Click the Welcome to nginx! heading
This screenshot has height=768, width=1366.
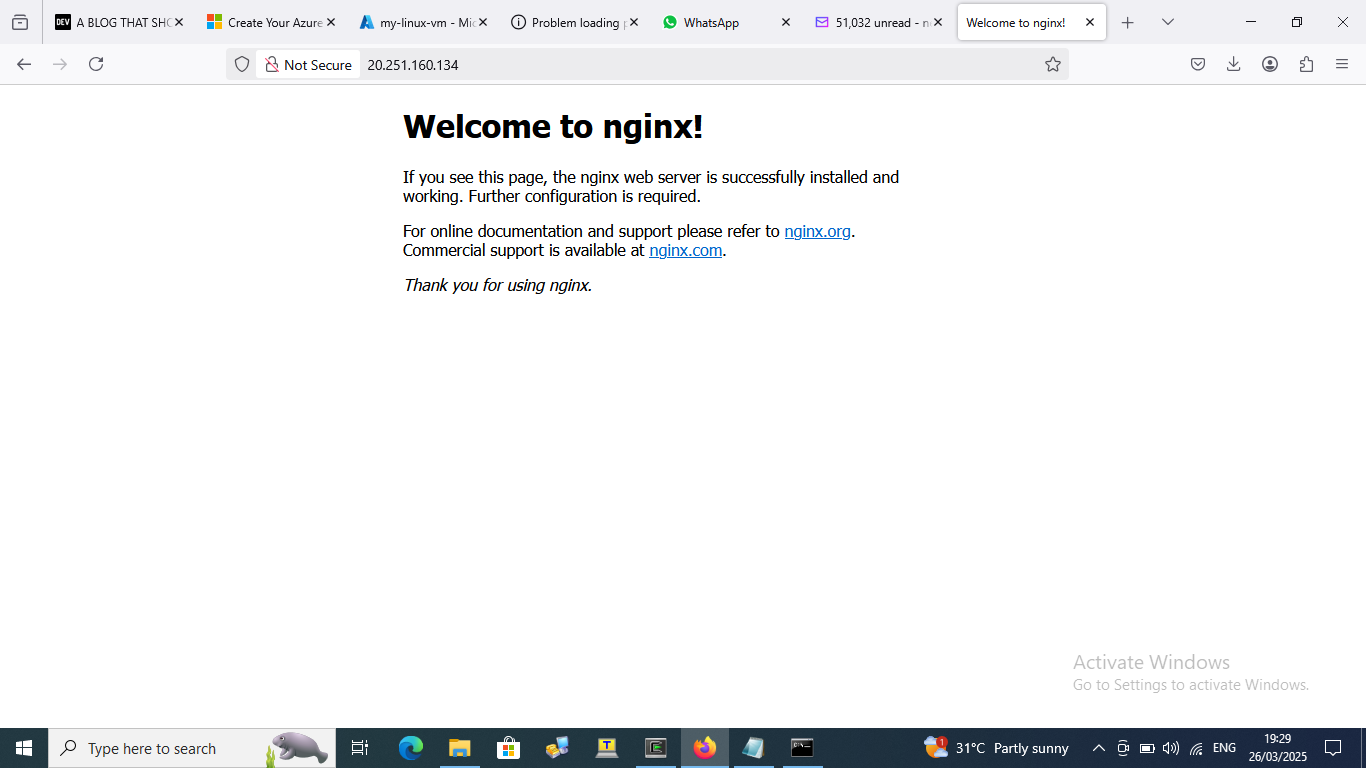pos(553,127)
